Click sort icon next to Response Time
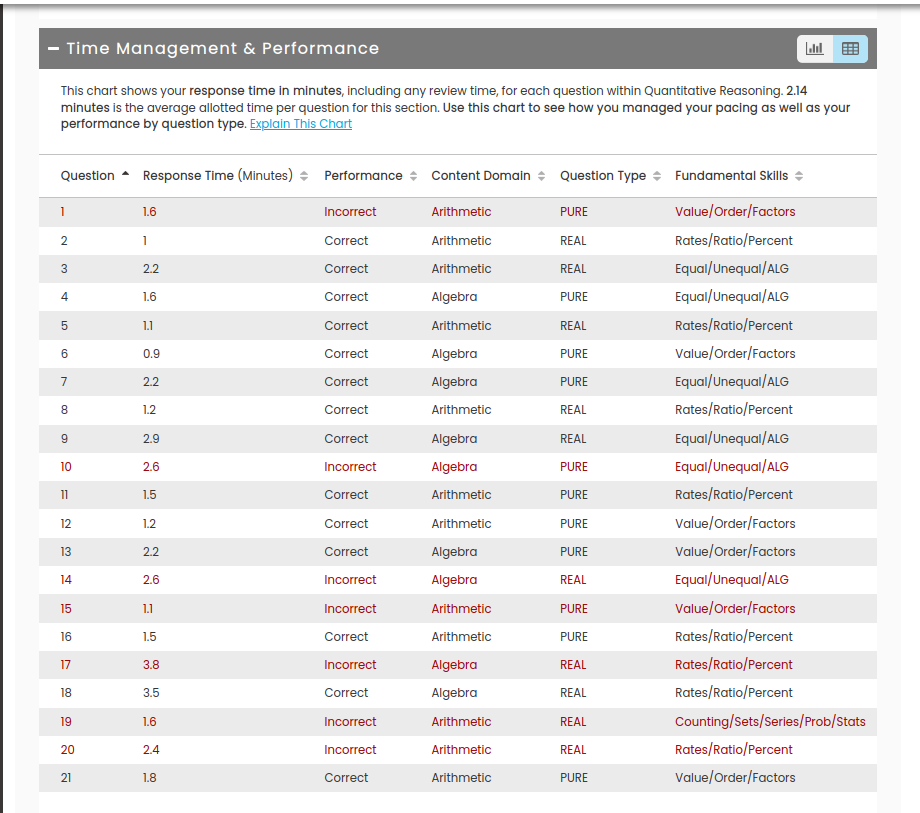Viewport: 920px width, 813px height. [304, 176]
